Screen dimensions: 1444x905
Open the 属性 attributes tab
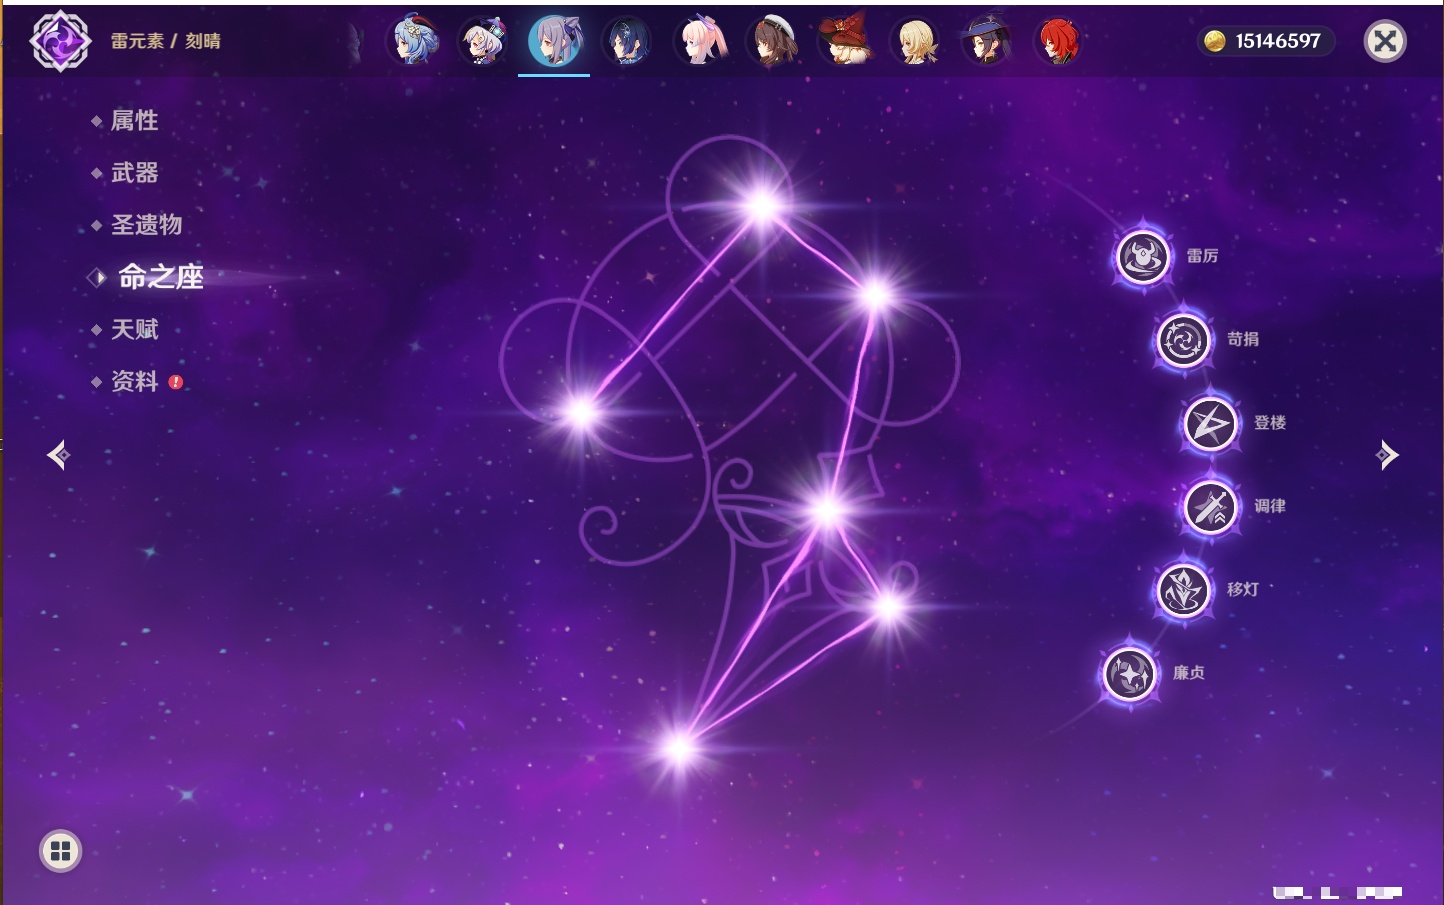point(134,121)
